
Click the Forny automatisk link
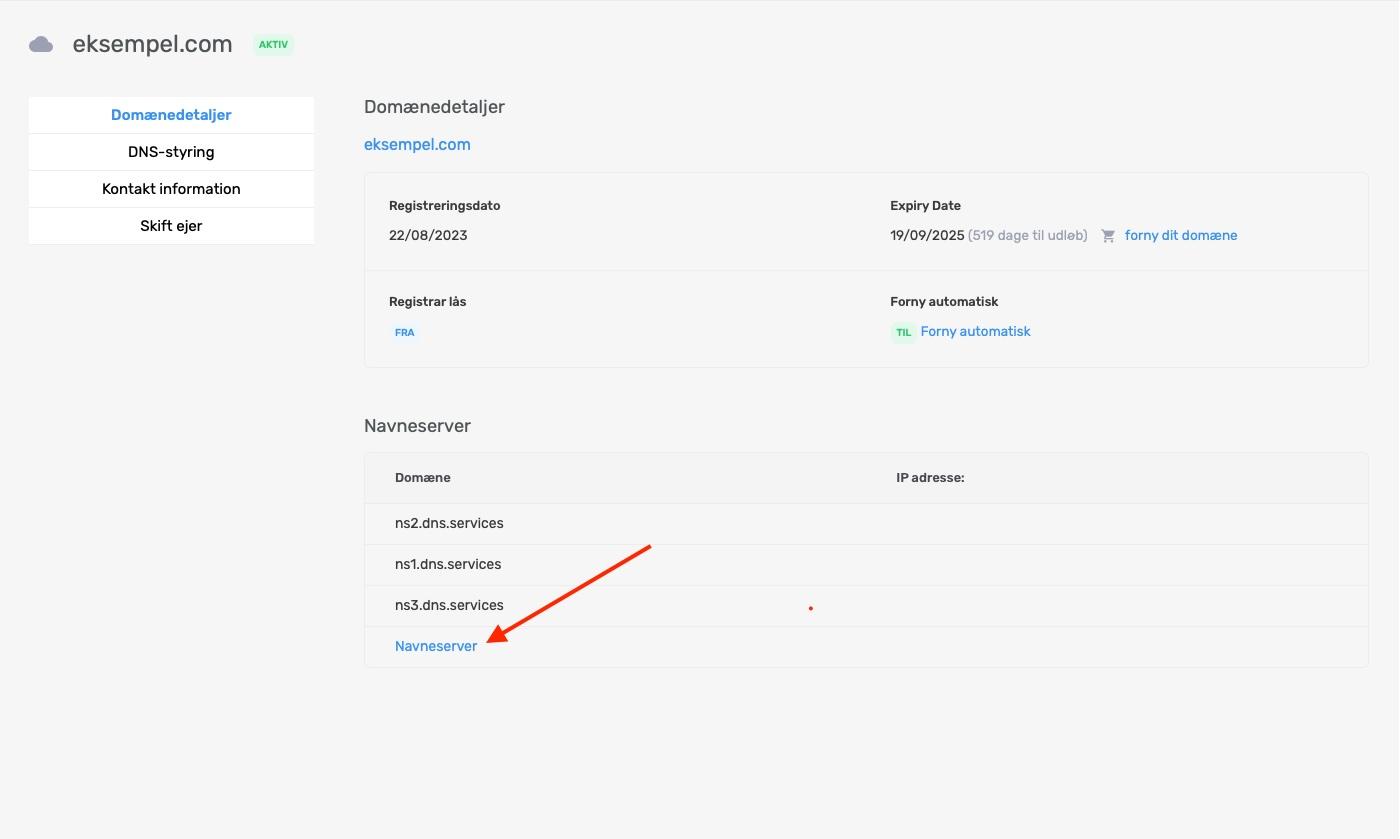pos(975,331)
